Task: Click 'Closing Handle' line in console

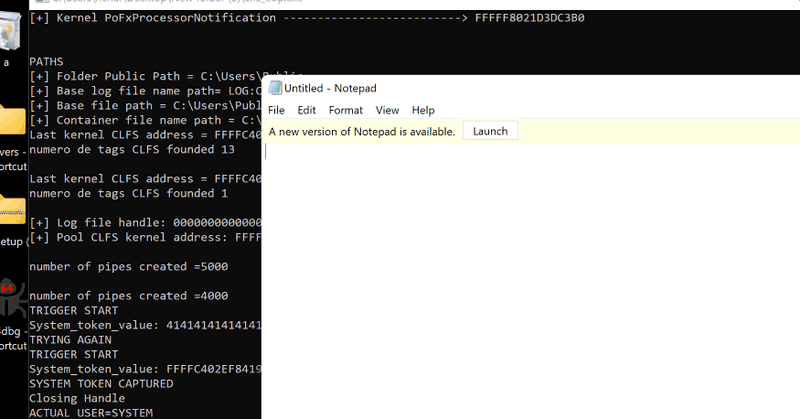Action: pos(77,399)
